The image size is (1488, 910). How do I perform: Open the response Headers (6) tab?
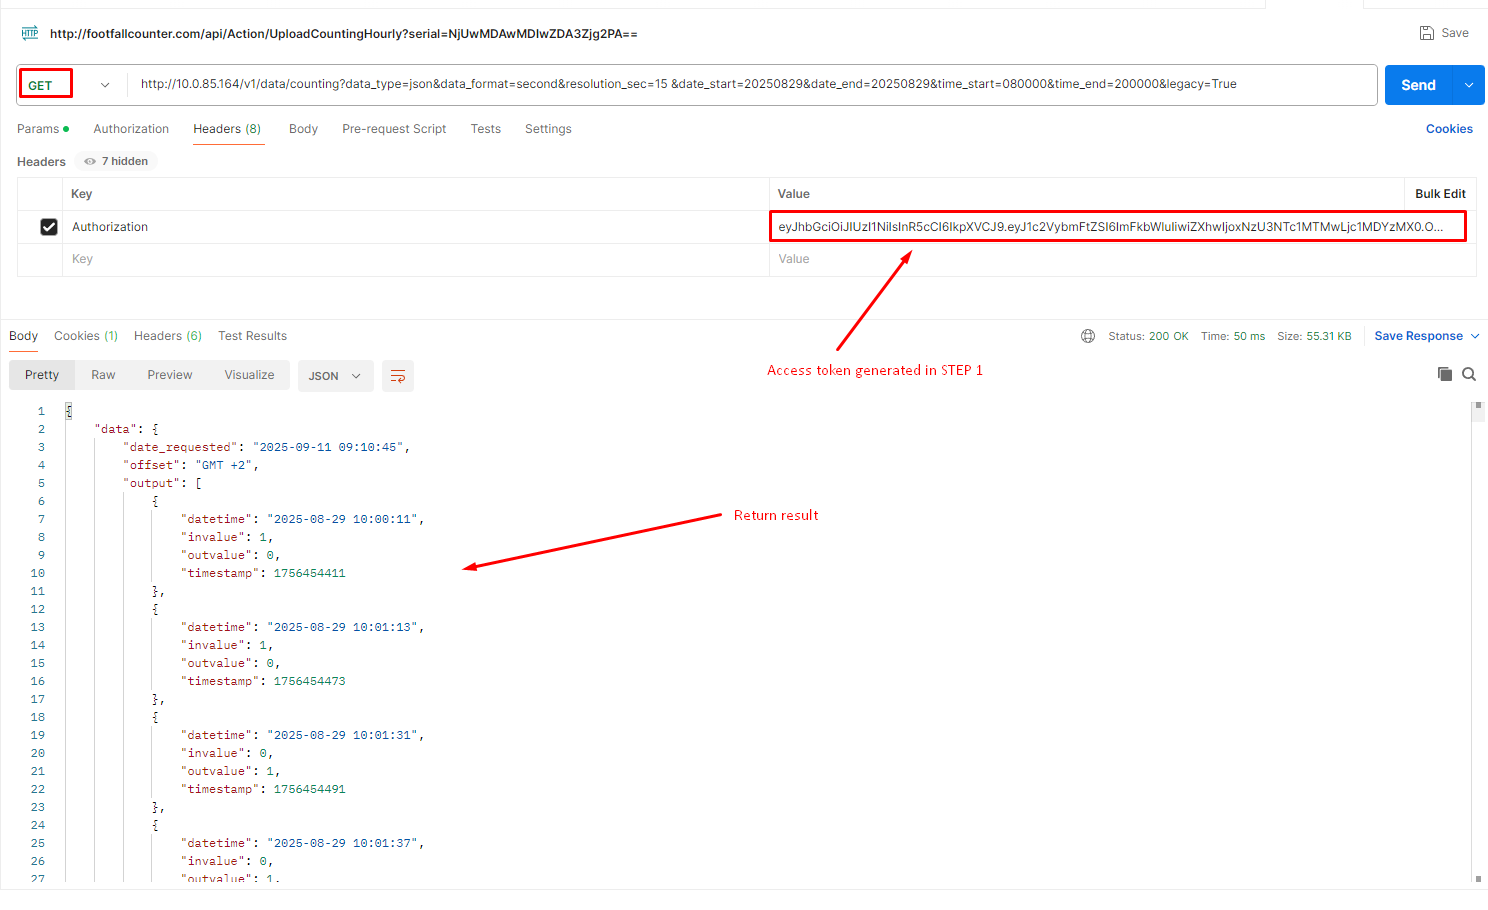(x=168, y=336)
